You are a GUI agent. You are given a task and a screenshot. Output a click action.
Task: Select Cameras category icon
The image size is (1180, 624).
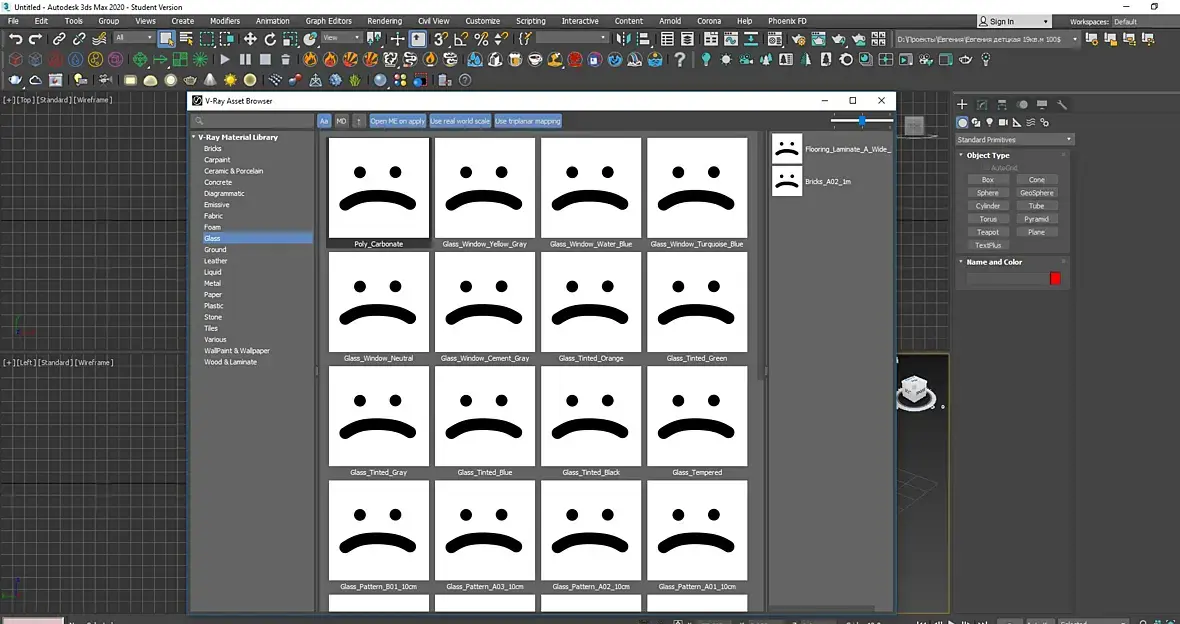pyautogui.click(x=1003, y=122)
